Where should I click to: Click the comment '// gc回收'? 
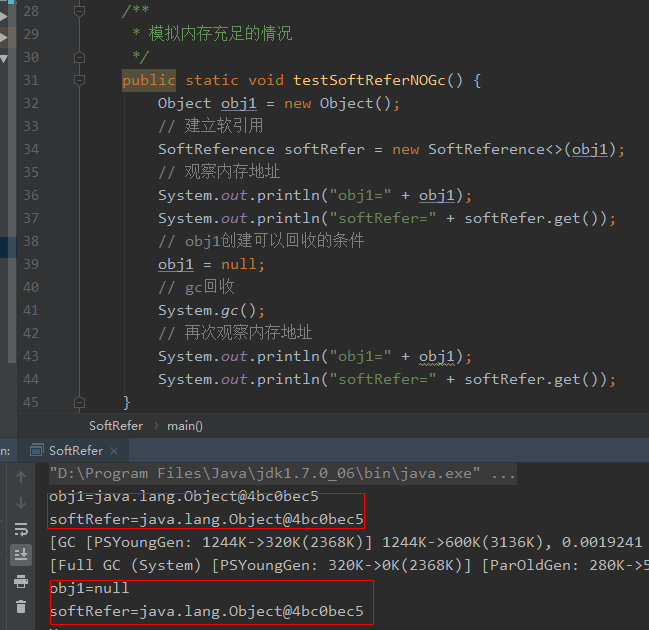pyautogui.click(x=196, y=287)
